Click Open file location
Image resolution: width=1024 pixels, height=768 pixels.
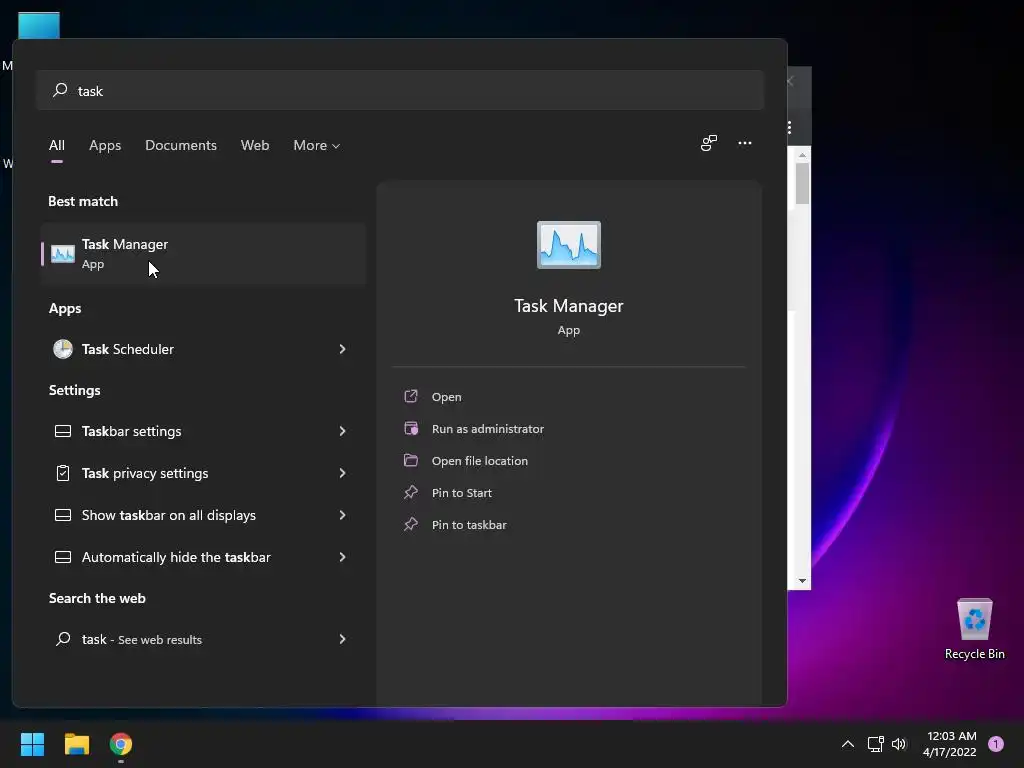(480, 461)
